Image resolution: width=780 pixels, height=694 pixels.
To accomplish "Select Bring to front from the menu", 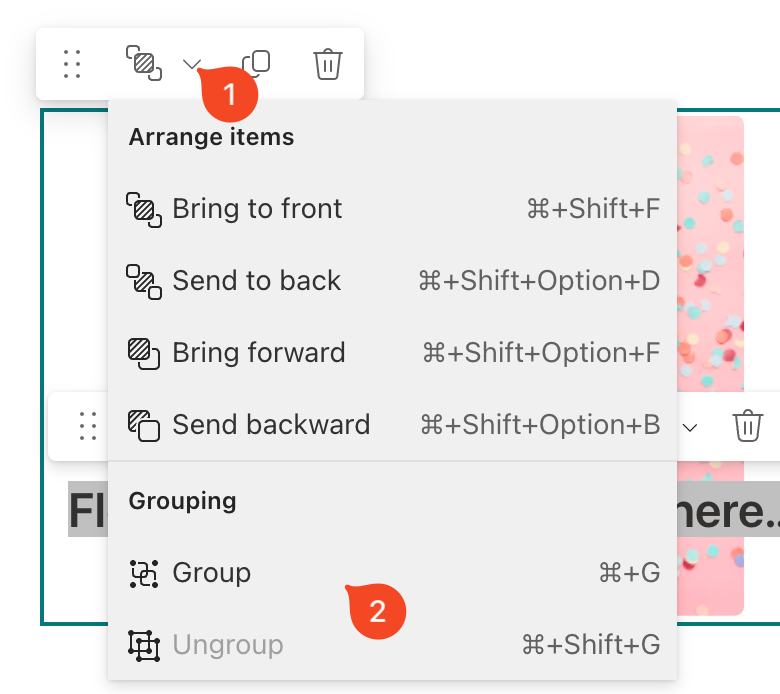I will click(257, 209).
